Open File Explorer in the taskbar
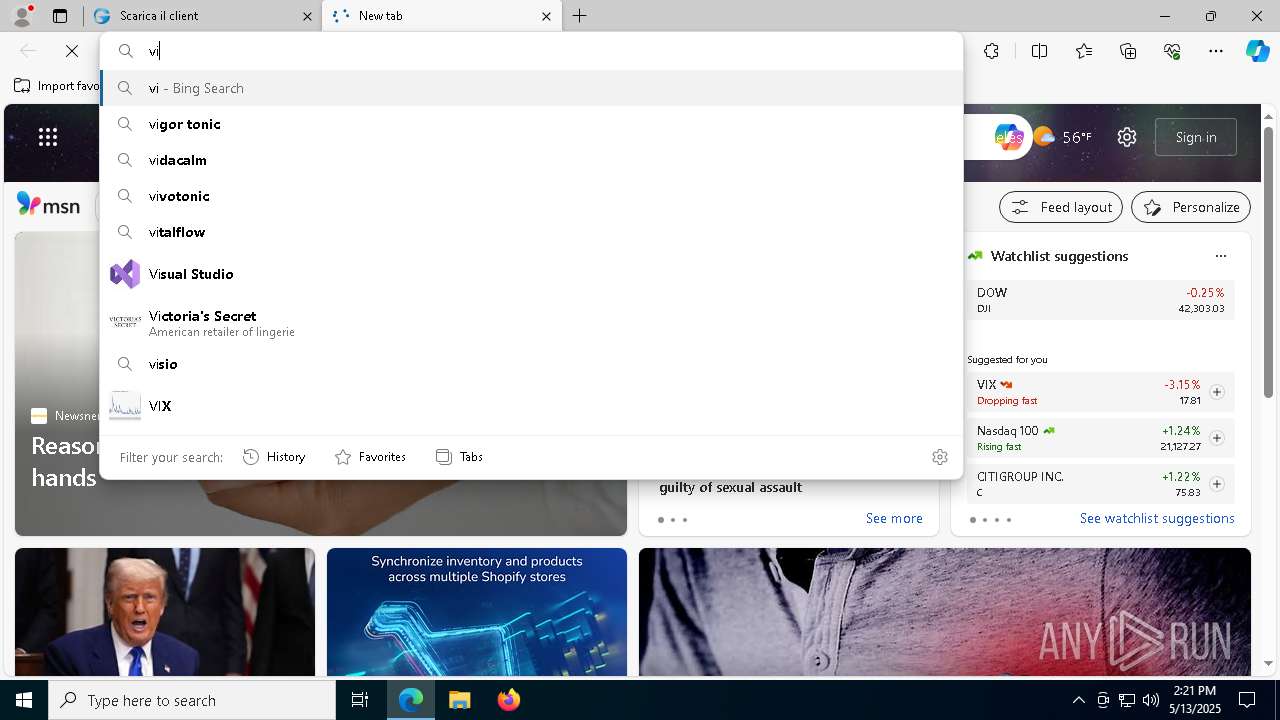Image resolution: width=1280 pixels, height=720 pixels. tap(459, 700)
